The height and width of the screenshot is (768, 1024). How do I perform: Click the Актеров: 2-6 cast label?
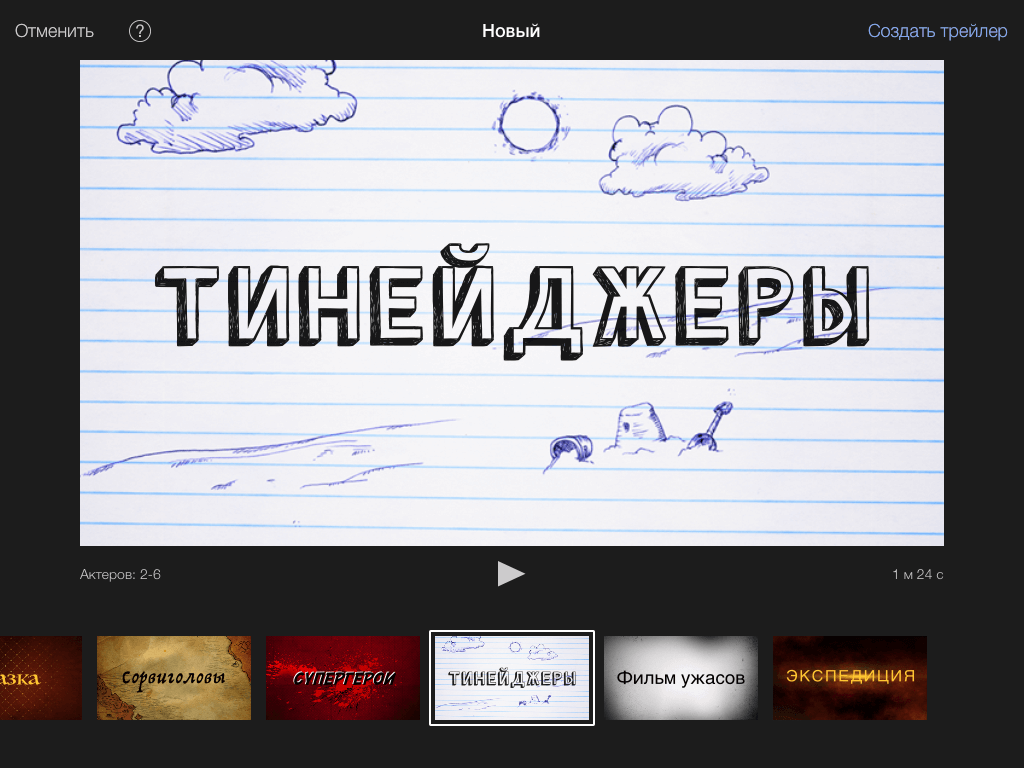[120, 574]
